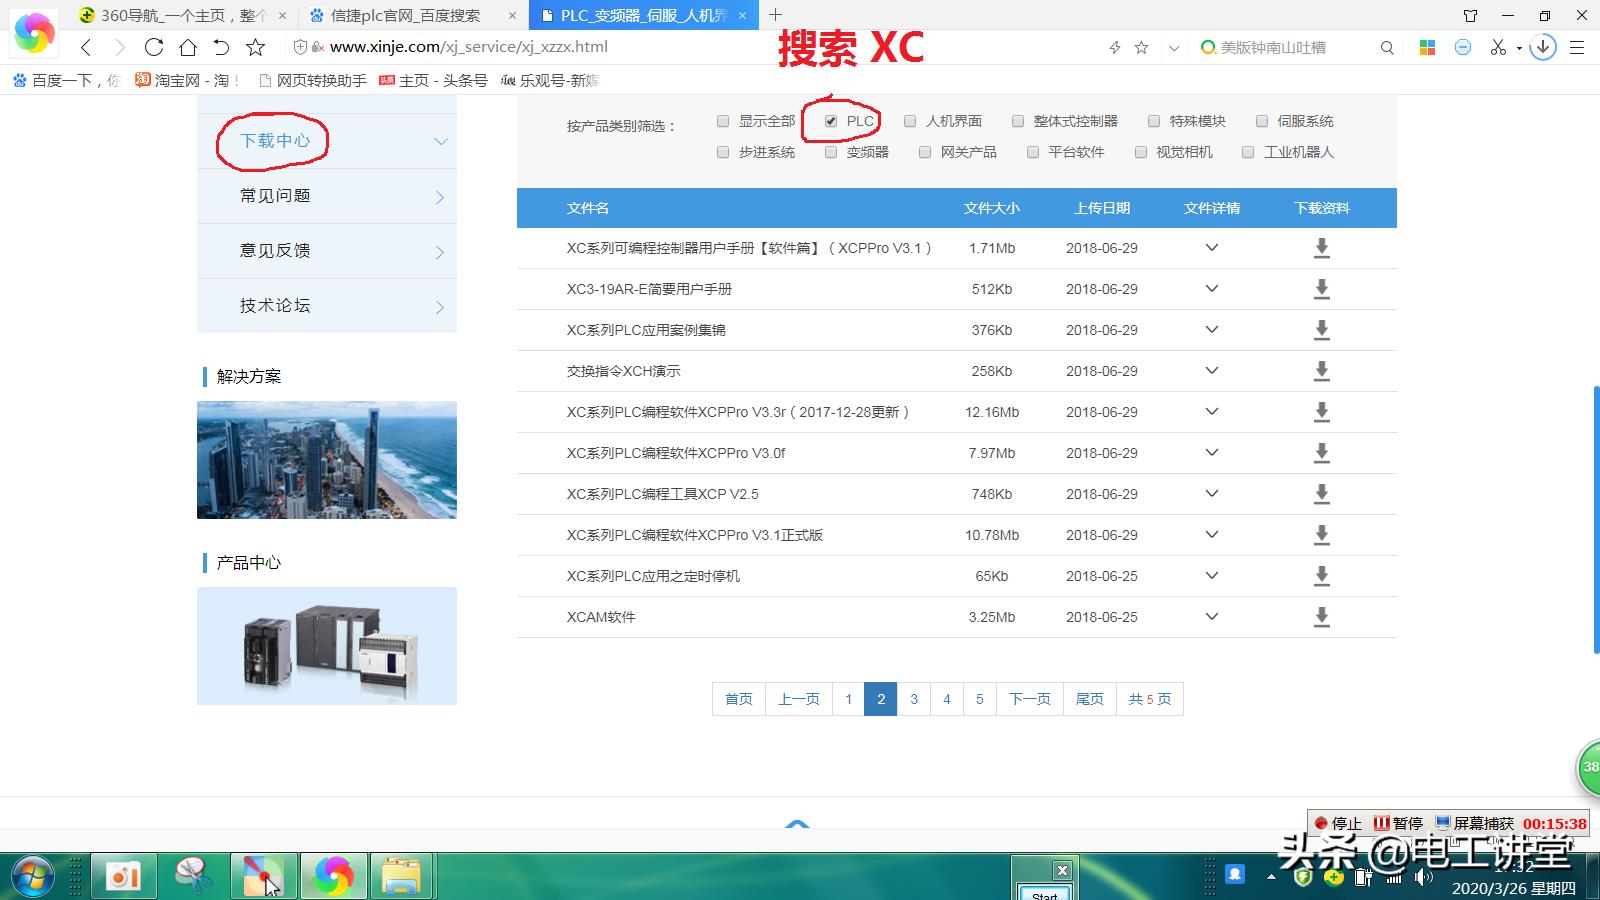This screenshot has height=900, width=1600.
Task: Go to page 3 of results
Action: tap(914, 699)
